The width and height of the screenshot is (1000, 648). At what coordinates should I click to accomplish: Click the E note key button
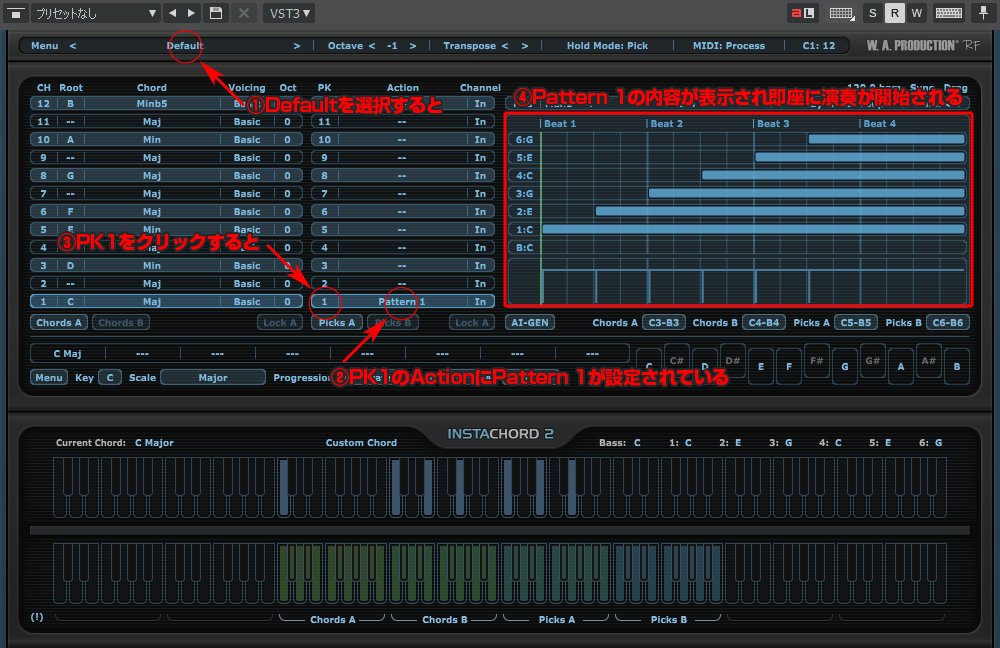click(x=761, y=366)
